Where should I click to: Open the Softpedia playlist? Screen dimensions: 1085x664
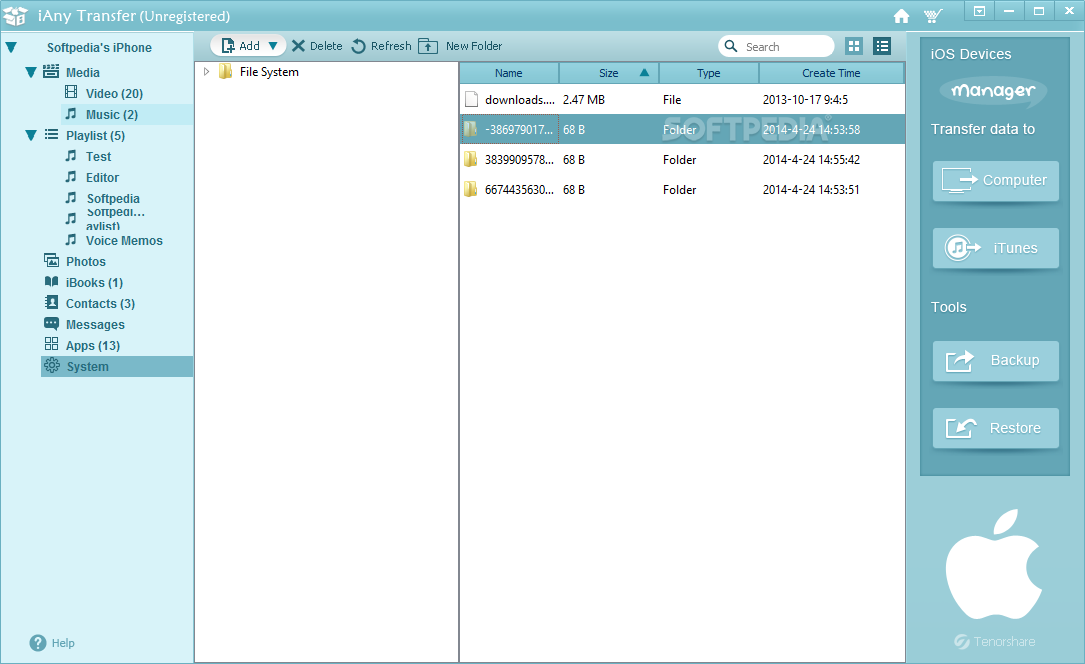coord(113,199)
